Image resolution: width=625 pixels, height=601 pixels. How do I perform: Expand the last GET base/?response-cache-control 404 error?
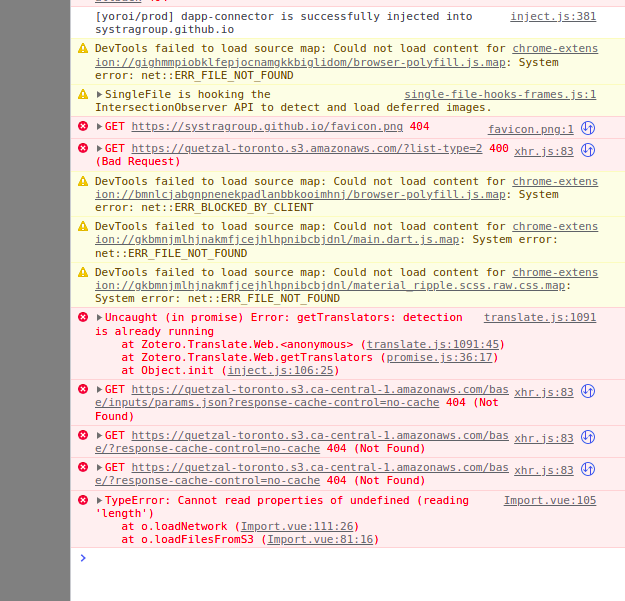point(99,467)
